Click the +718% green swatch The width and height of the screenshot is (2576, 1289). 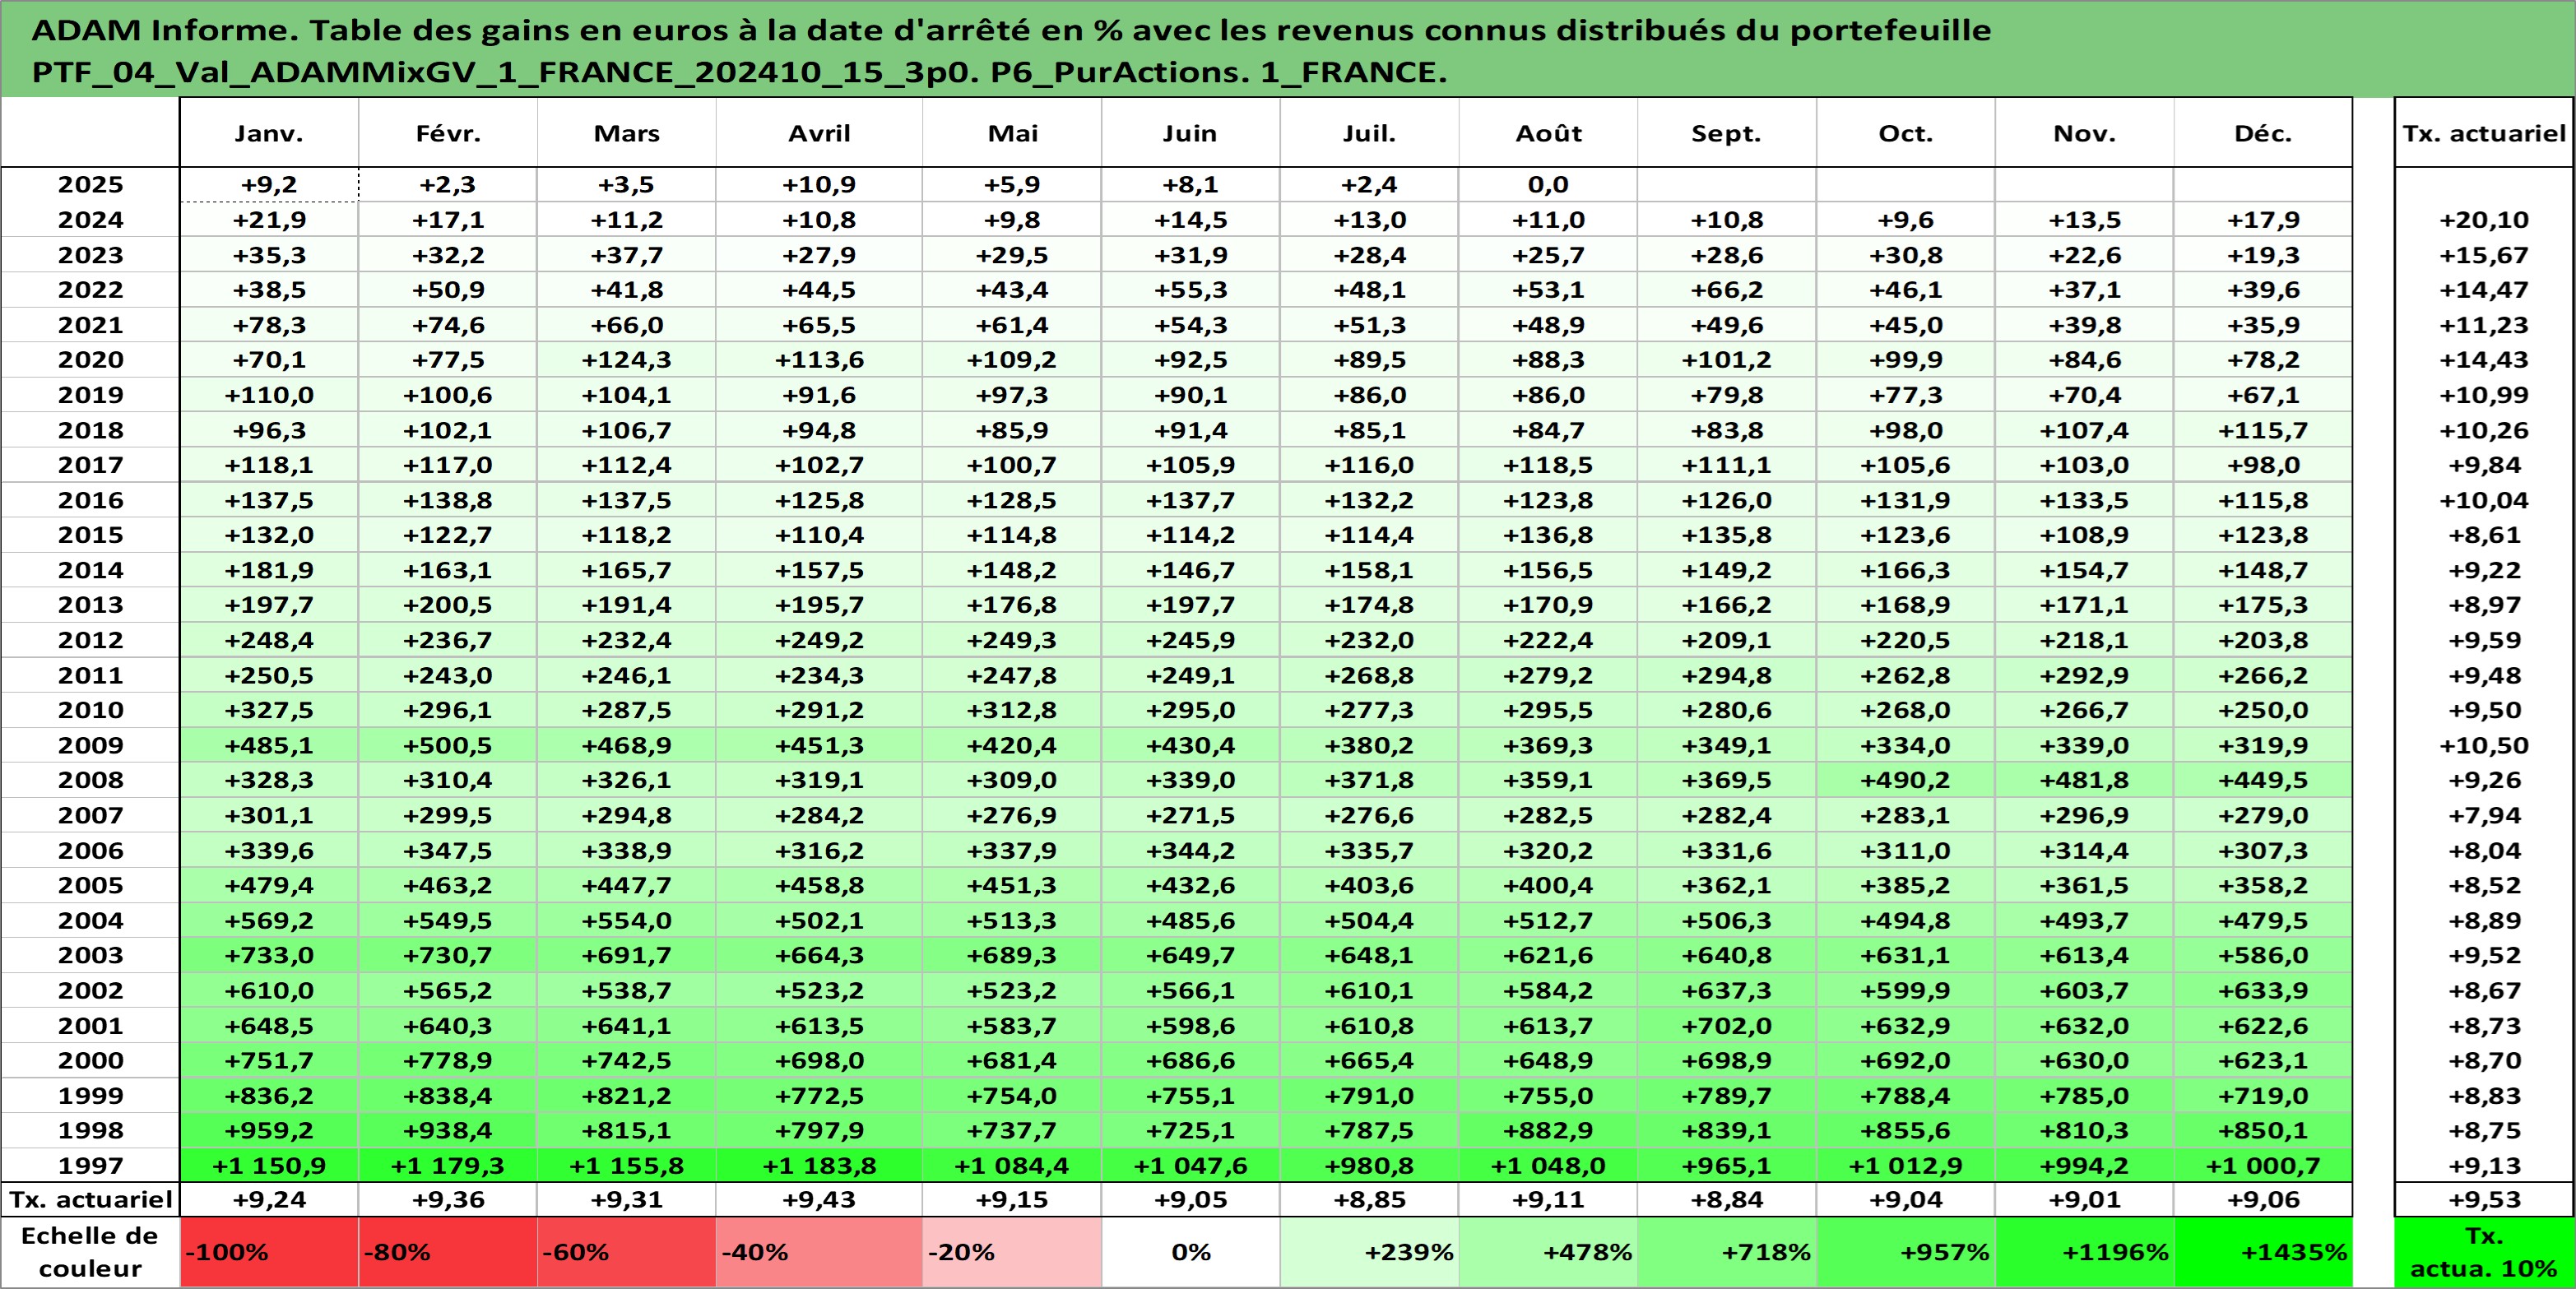1727,1252
